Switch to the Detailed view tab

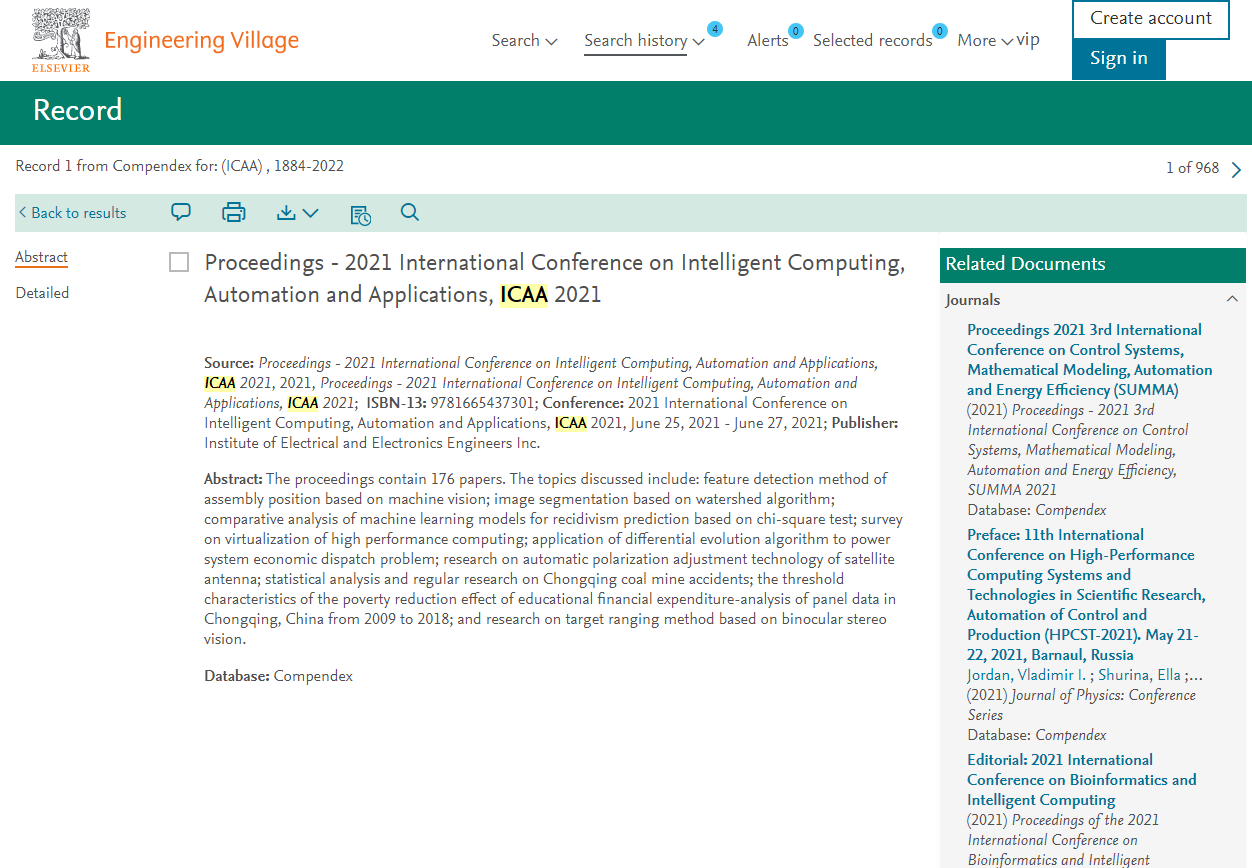point(42,293)
